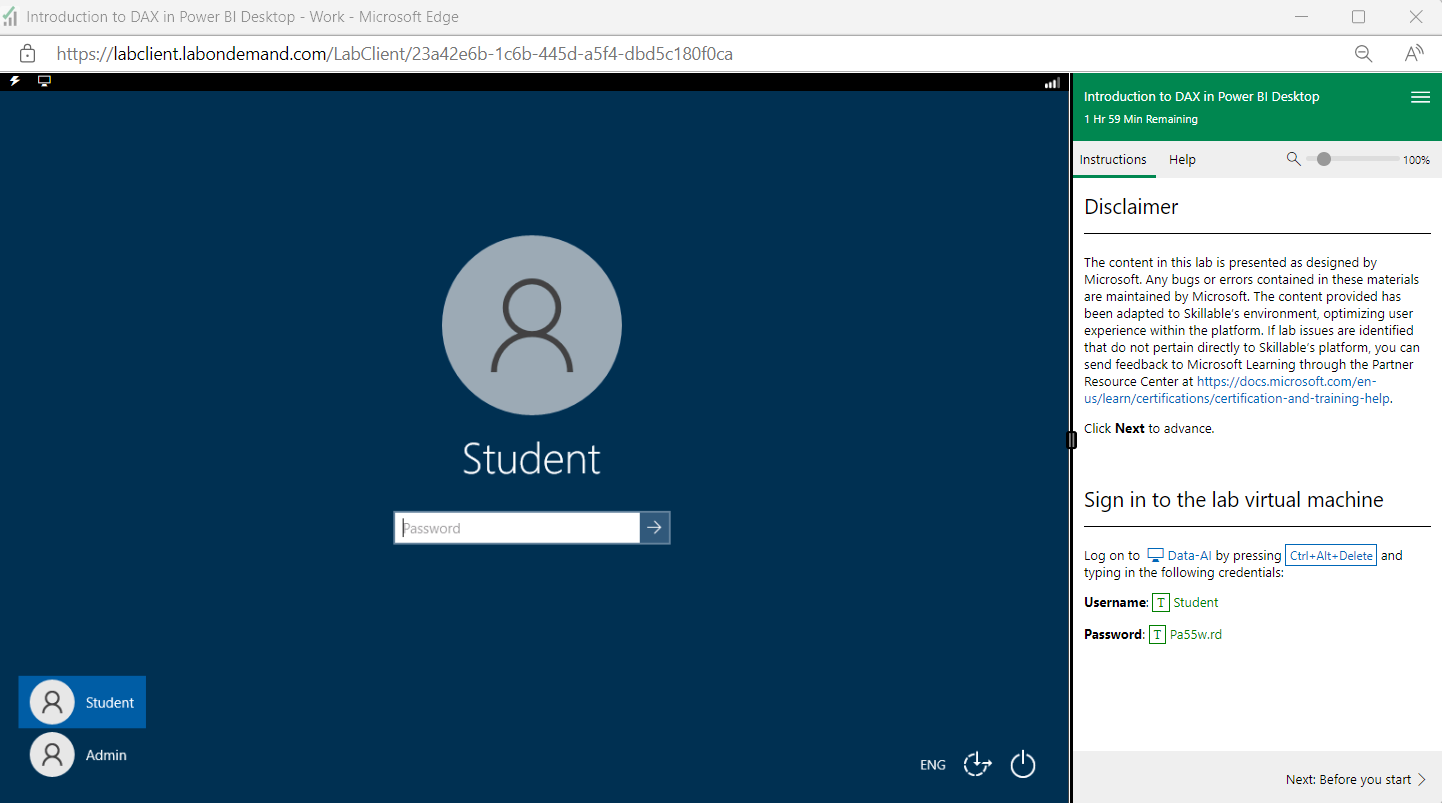Click the Data-AI machine link
Image resolution: width=1442 pixels, height=803 pixels.
1190,555
